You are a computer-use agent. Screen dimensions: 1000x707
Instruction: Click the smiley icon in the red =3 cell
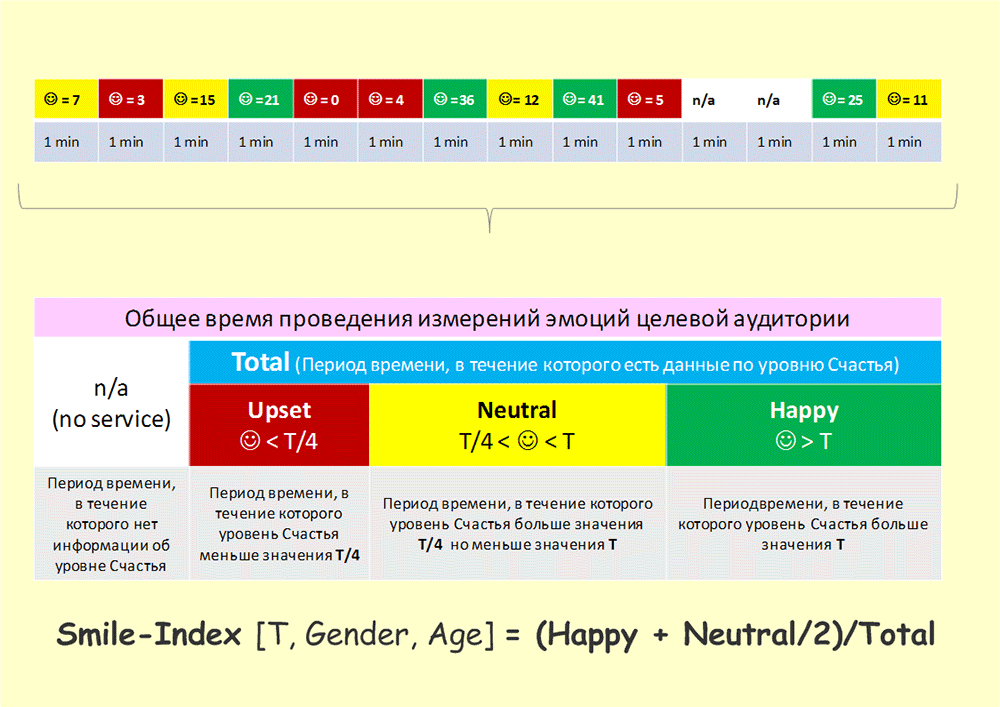pyautogui.click(x=115, y=100)
